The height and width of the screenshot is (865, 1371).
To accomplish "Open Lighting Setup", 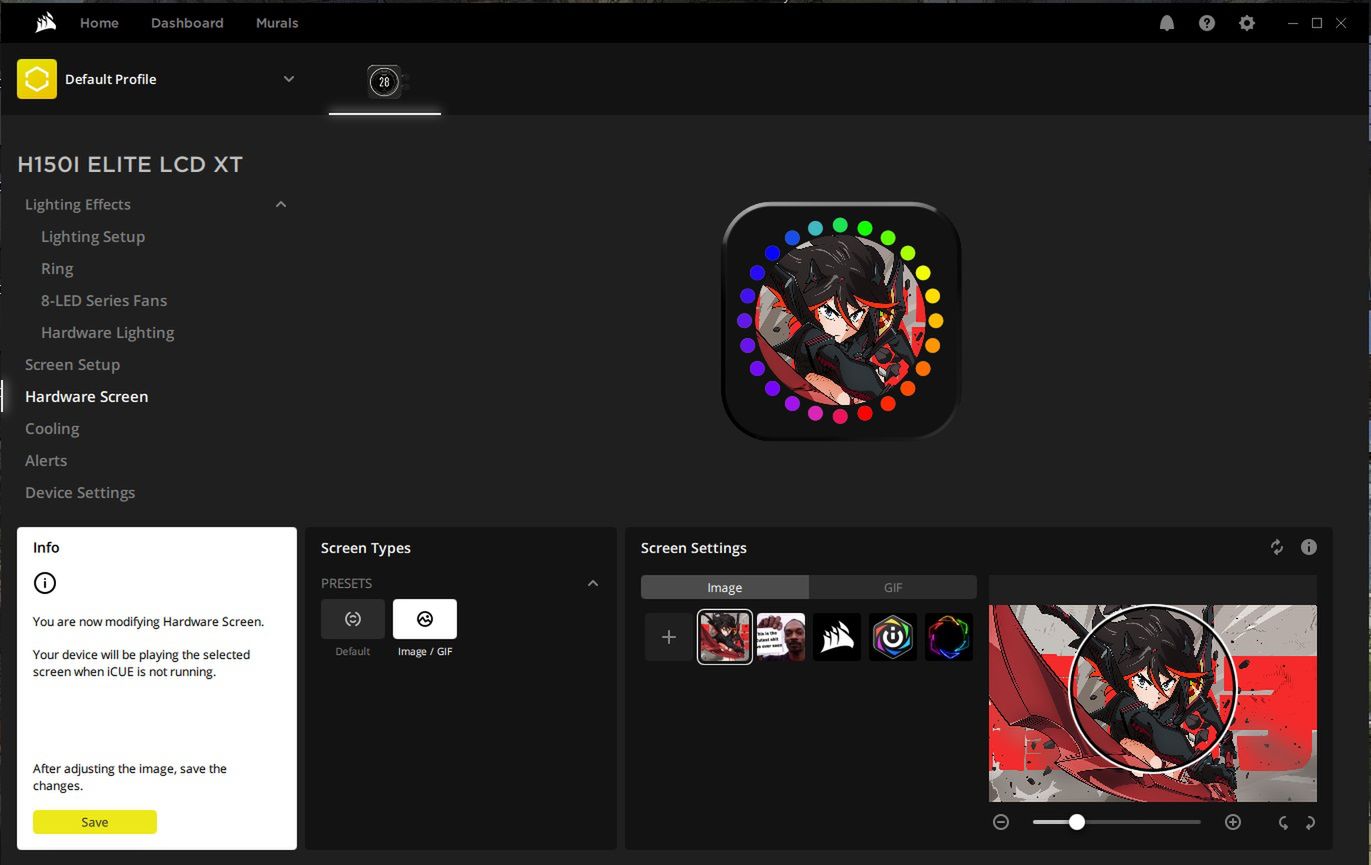I will 93,236.
